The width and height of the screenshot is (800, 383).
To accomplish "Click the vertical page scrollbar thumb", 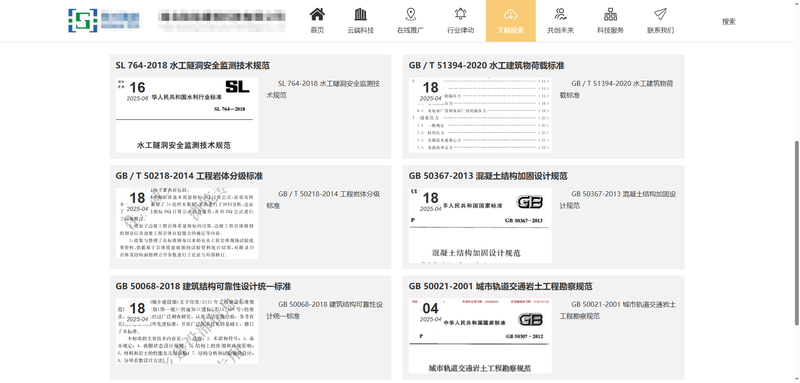I will click(x=797, y=233).
